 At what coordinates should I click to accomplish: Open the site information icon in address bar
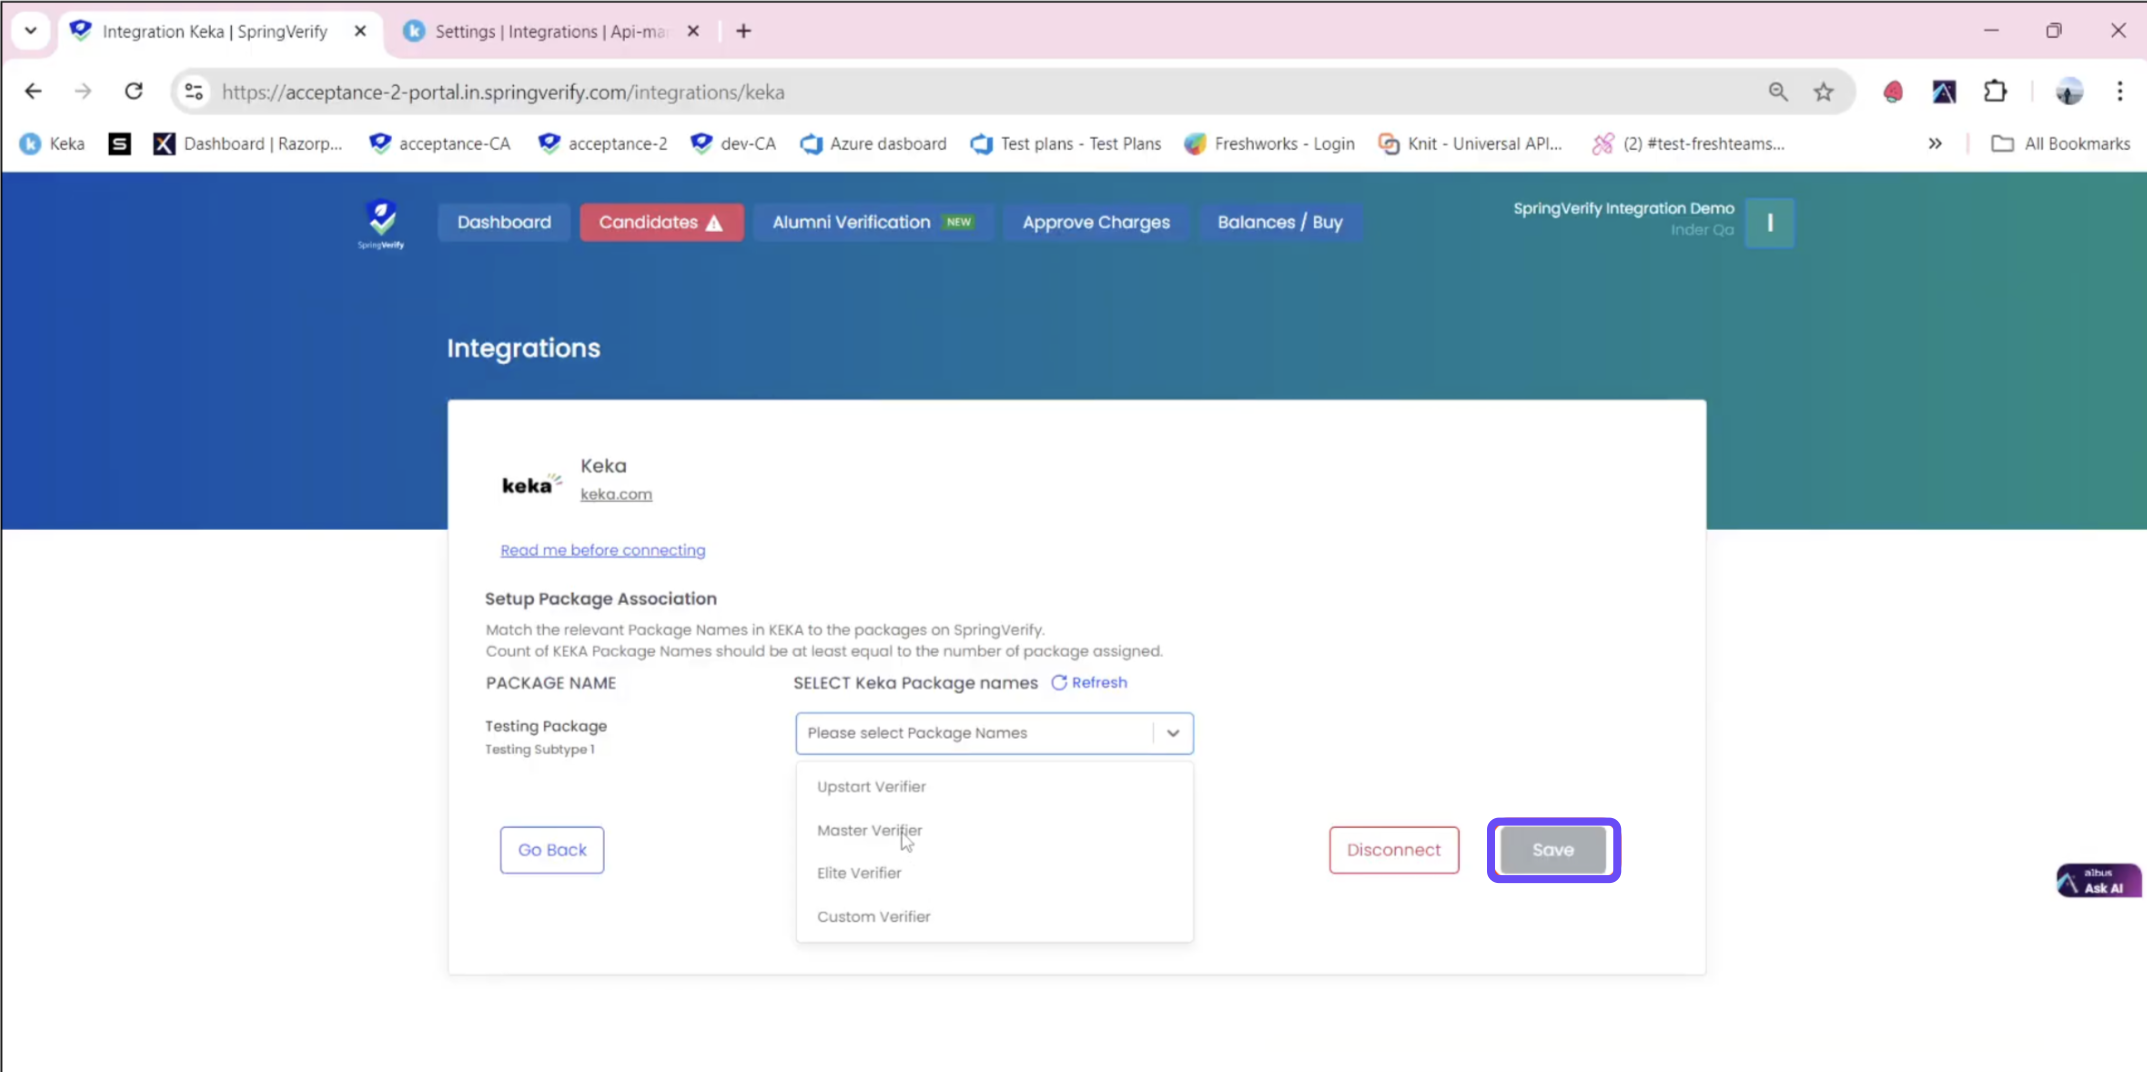(194, 92)
